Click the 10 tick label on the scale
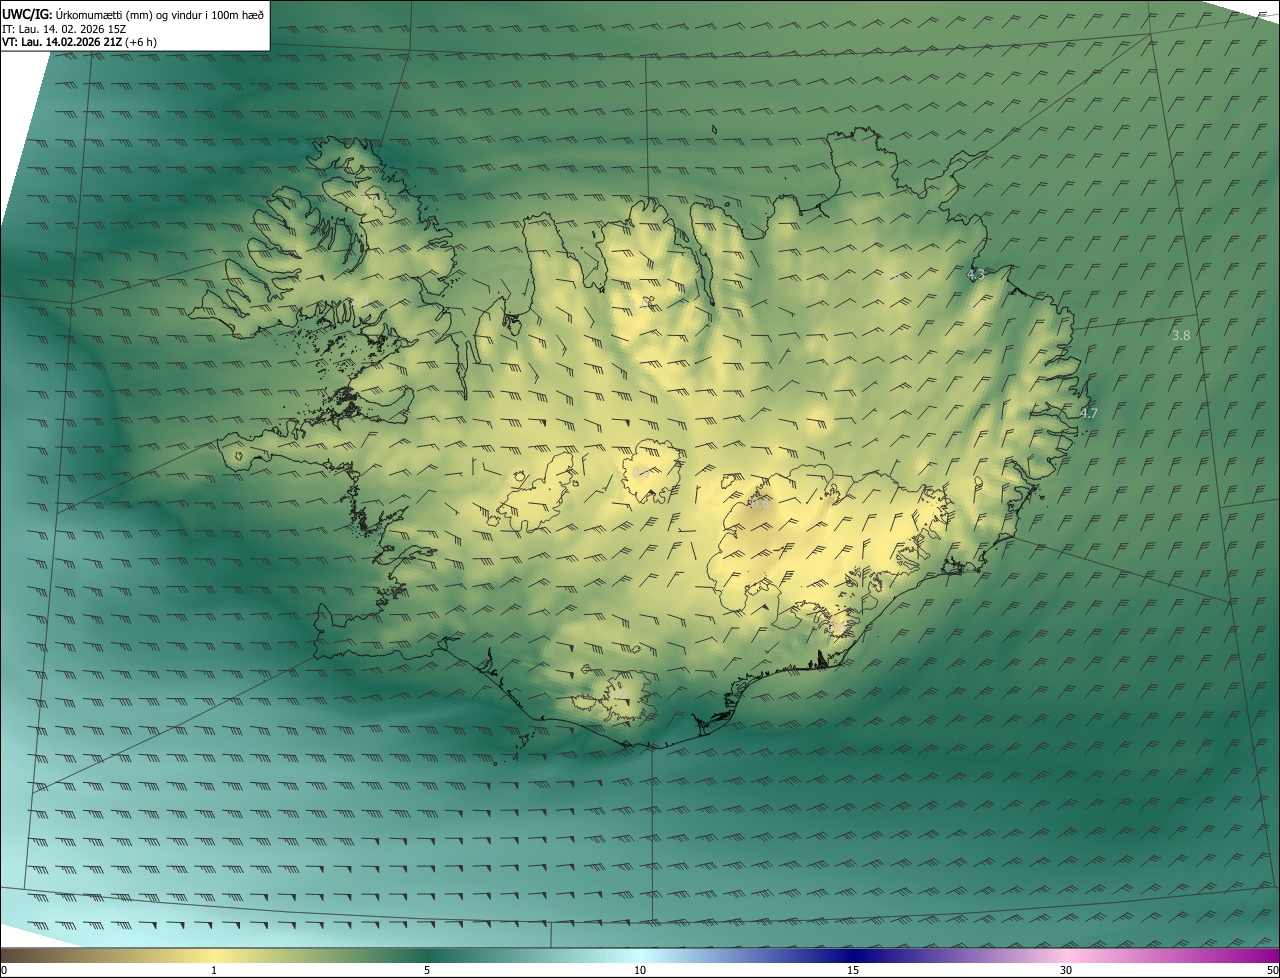 click(x=640, y=971)
